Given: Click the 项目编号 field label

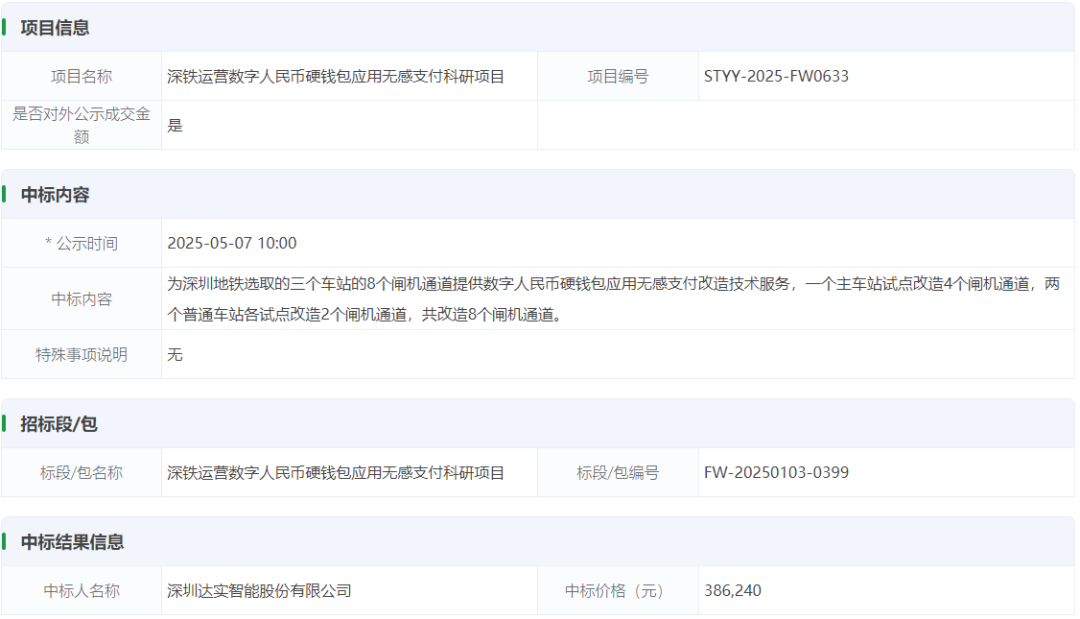Looking at the screenshot, I should [618, 76].
